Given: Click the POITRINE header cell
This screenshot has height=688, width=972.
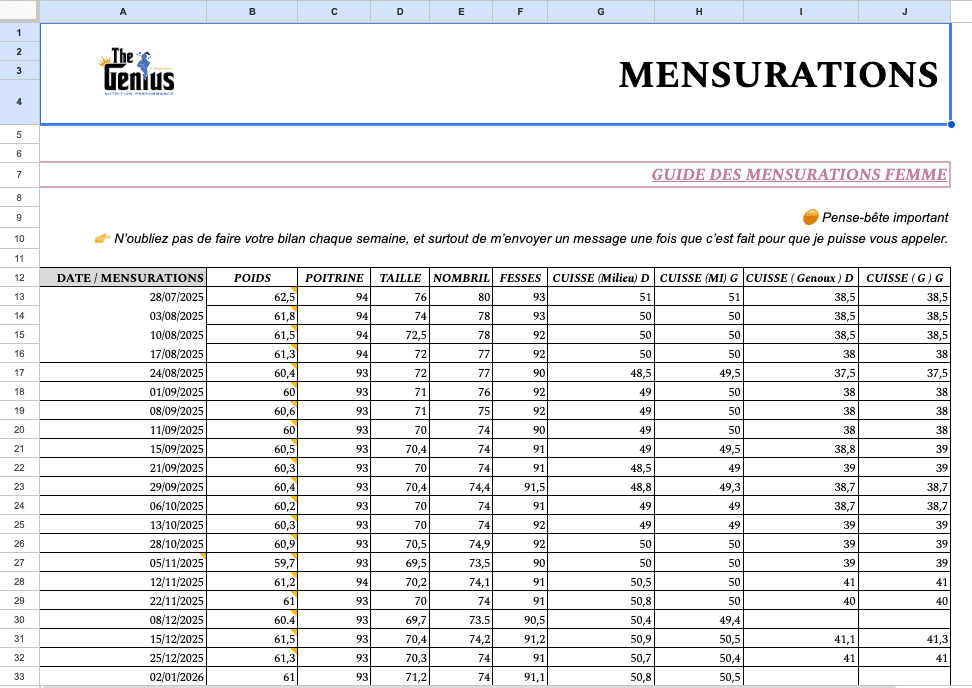Looking at the screenshot, I should [334, 278].
